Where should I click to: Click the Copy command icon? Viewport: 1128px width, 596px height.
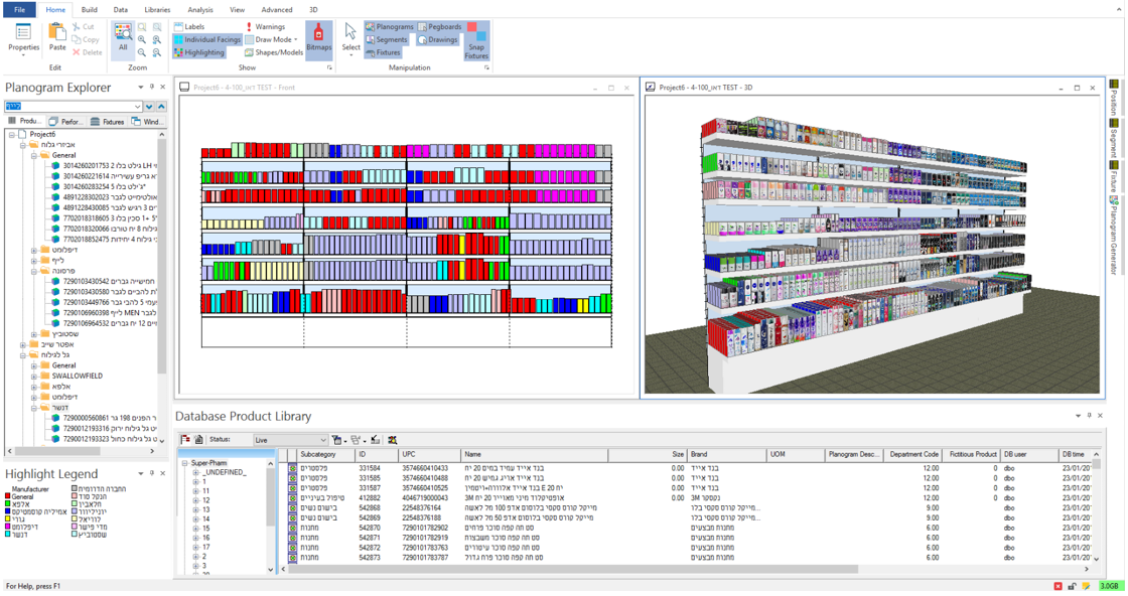click(x=76, y=40)
